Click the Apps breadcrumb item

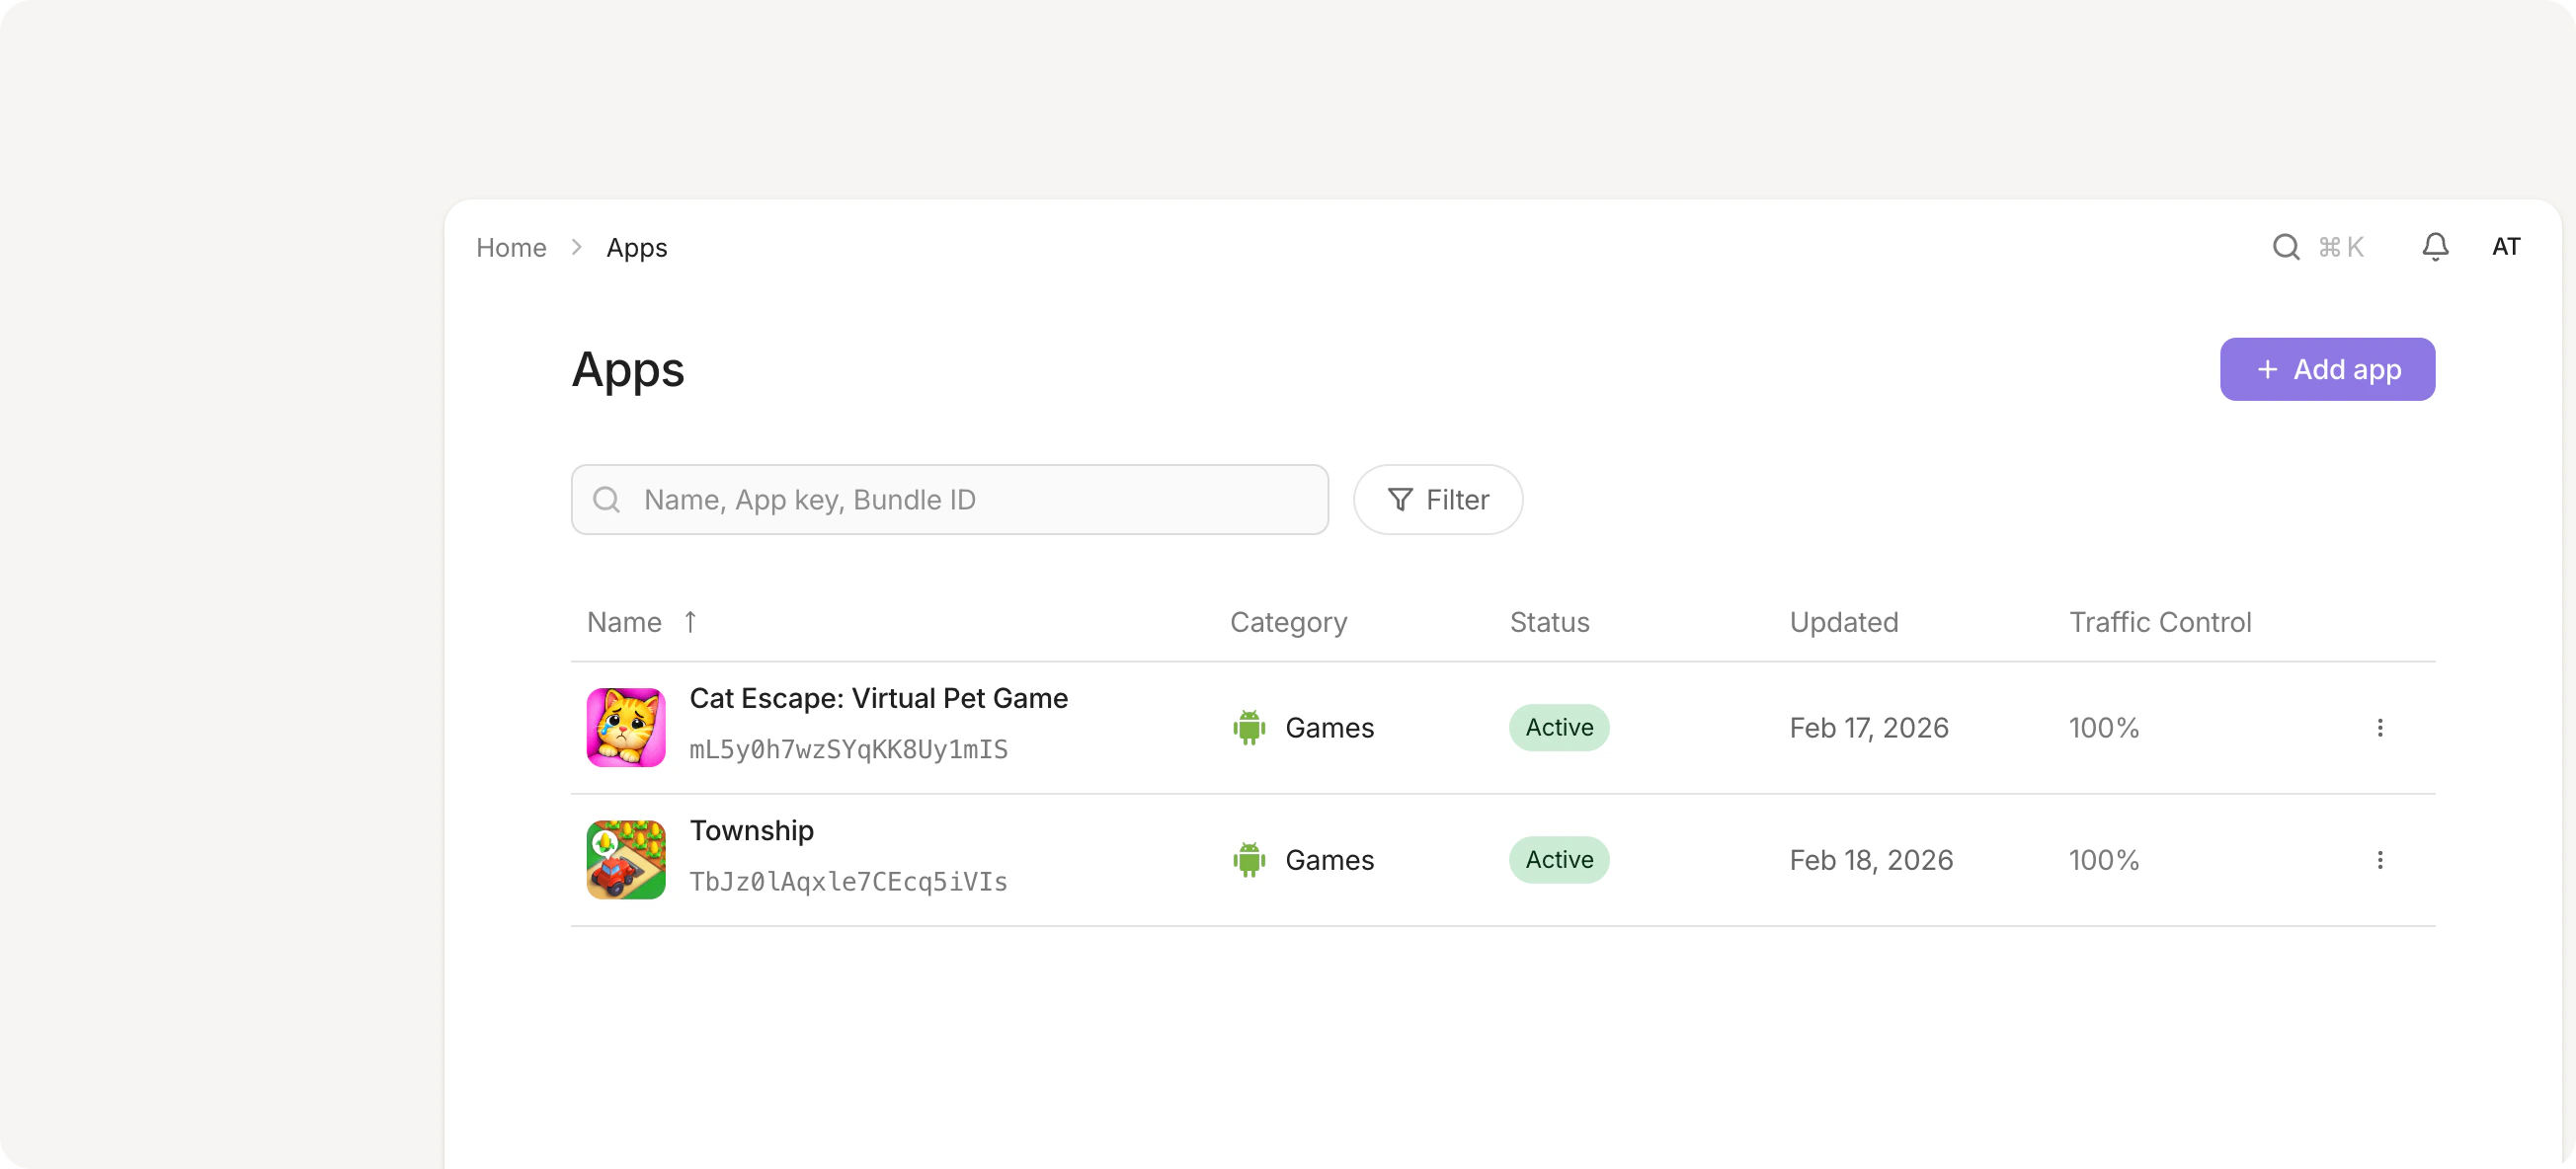(636, 247)
